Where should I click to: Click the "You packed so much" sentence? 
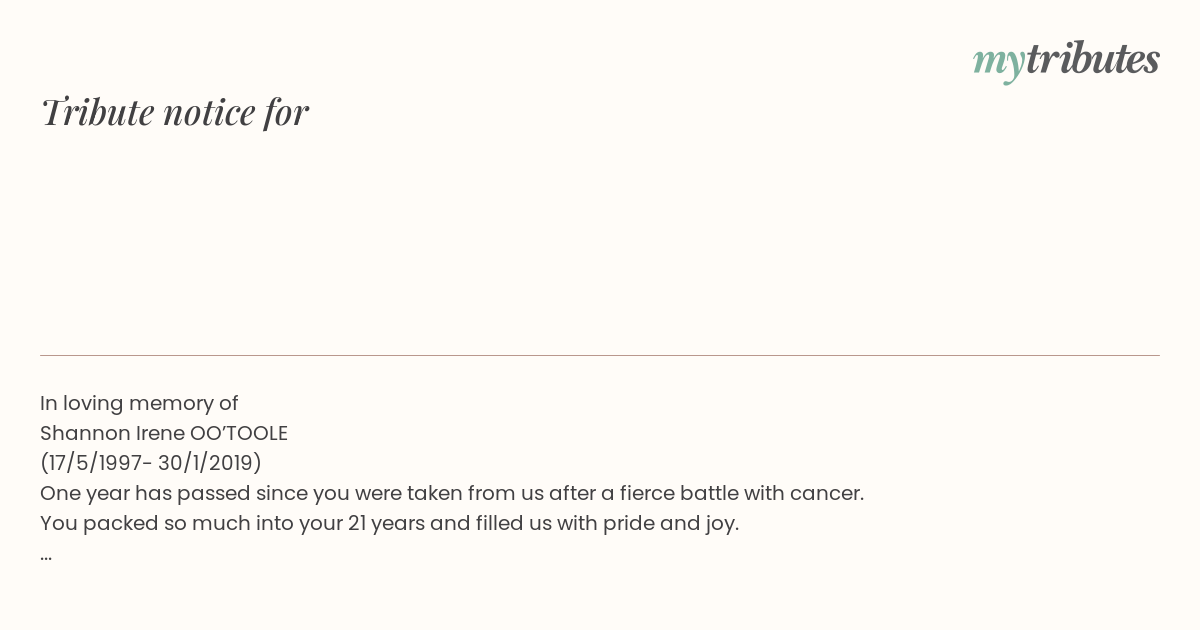[x=389, y=523]
